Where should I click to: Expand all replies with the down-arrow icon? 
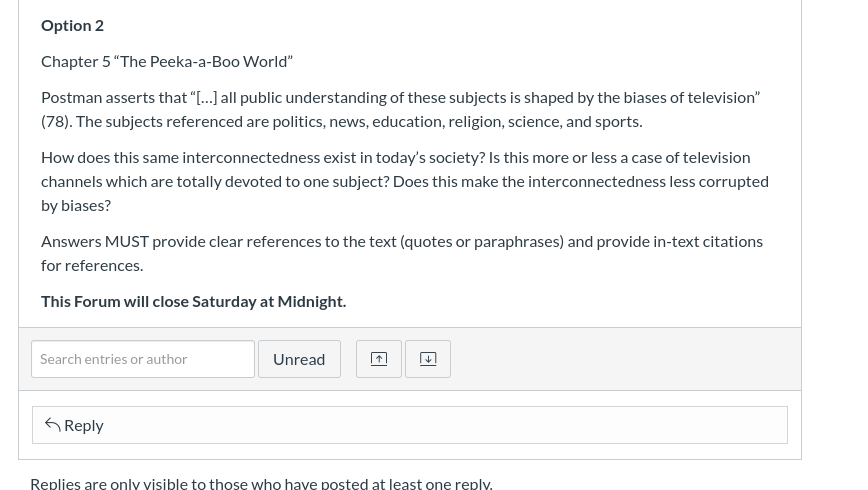pyautogui.click(x=428, y=359)
